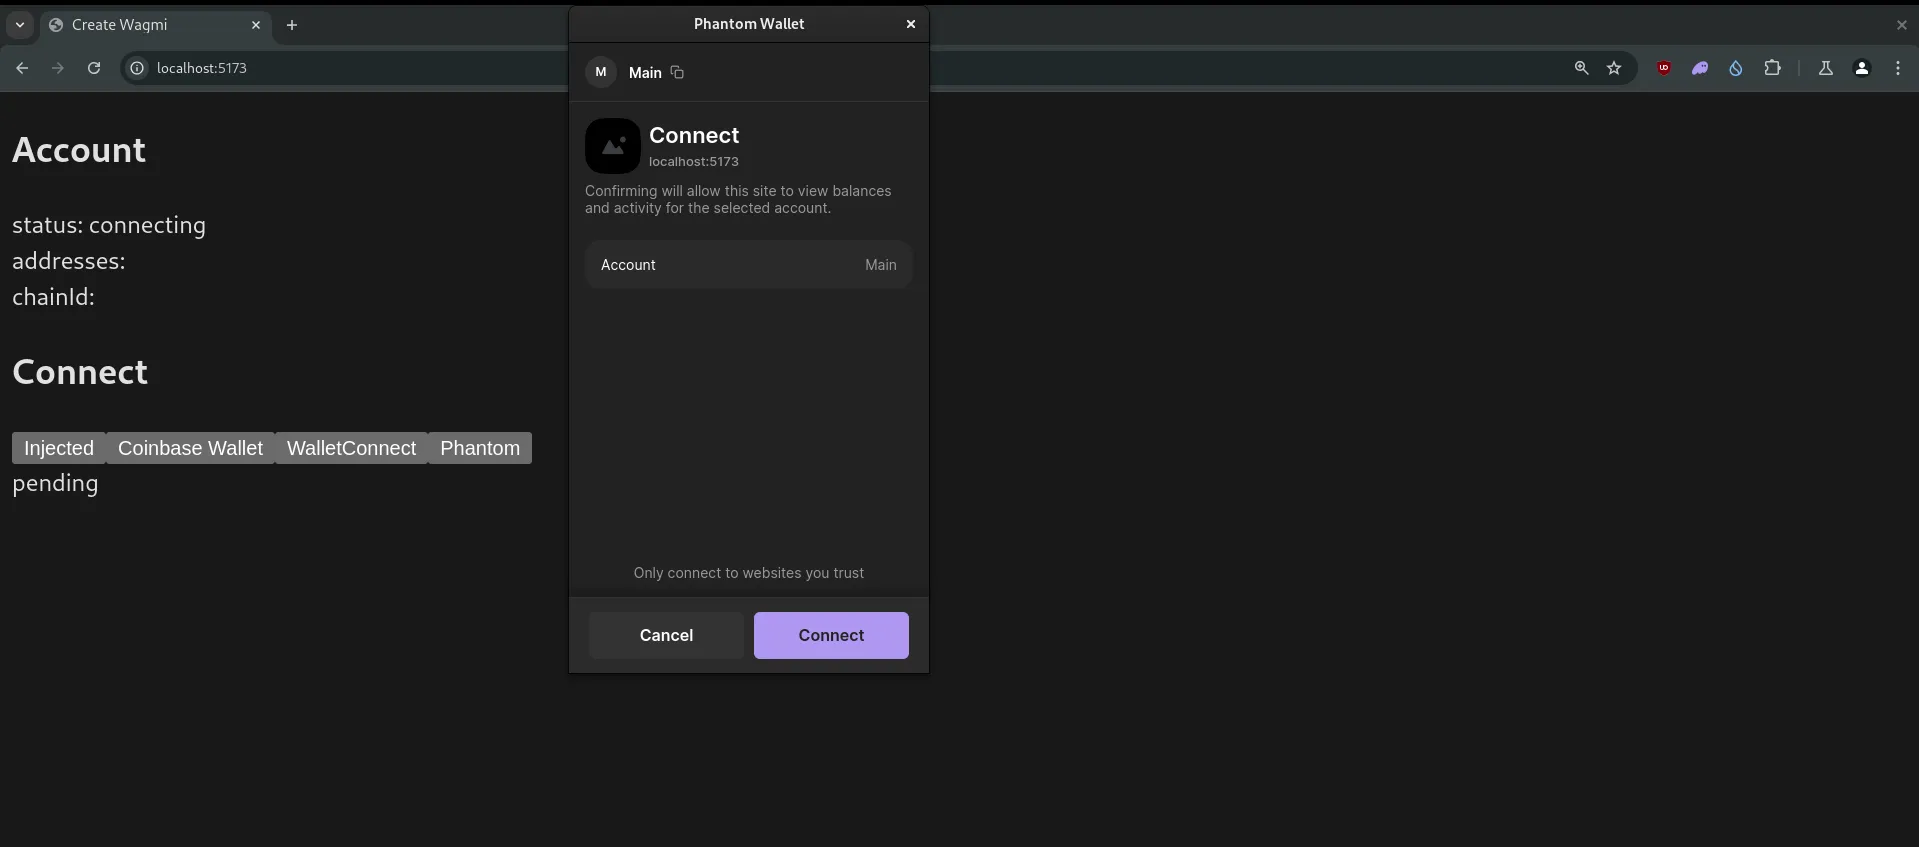The height and width of the screenshot is (847, 1919).
Task: Open the tab search dropdown arrow
Action: point(20,25)
